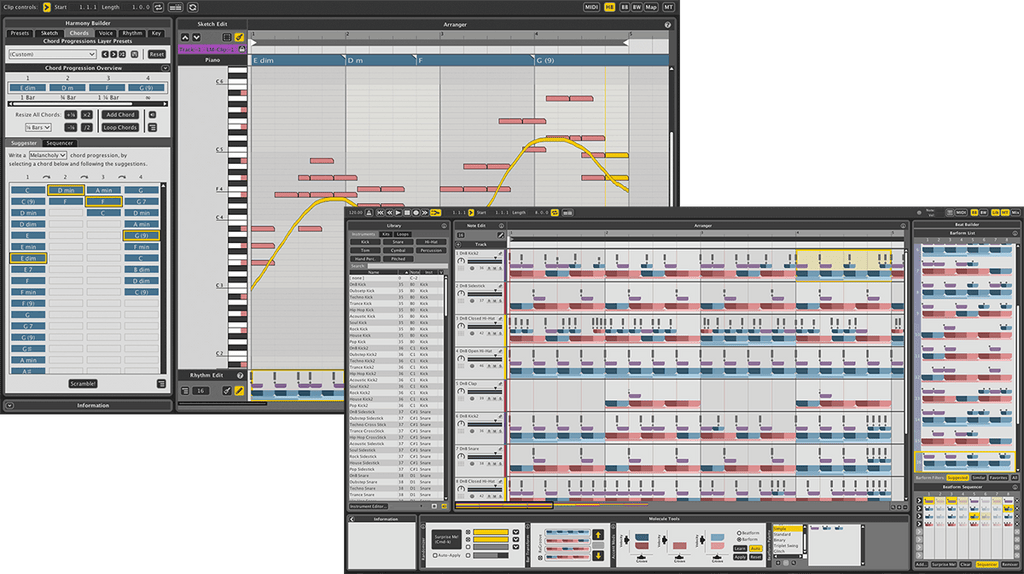
Task: Open Custom chord progression preset dropdown
Action: 52,54
